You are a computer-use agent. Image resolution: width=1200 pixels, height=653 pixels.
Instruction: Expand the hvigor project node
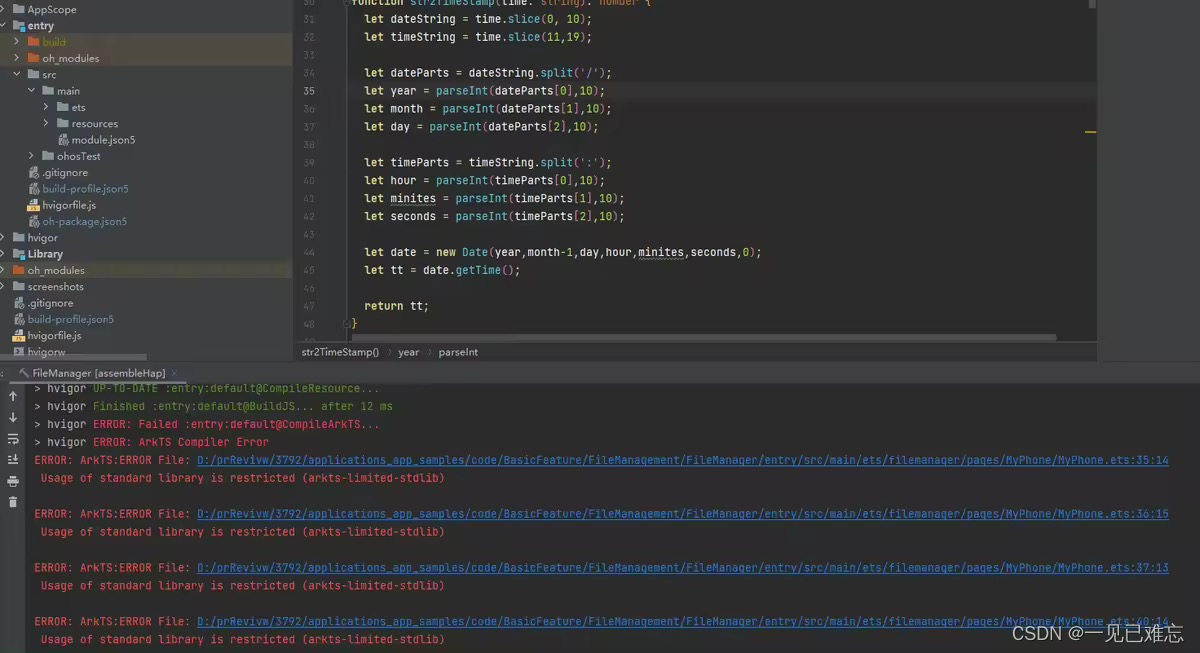point(6,238)
